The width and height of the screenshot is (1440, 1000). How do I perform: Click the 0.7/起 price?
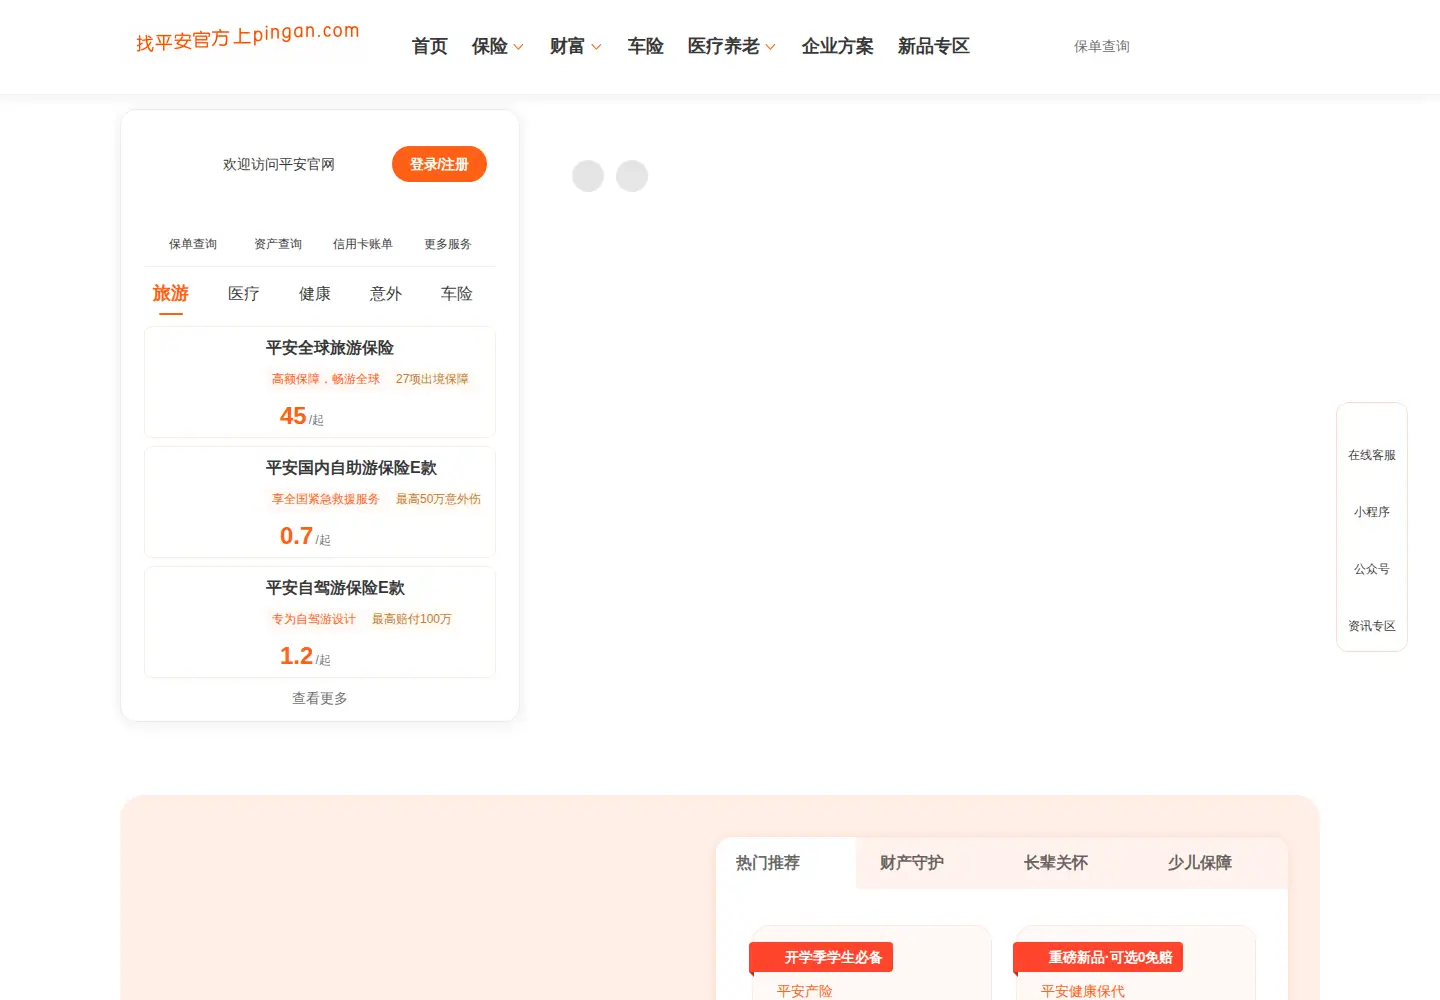tap(305, 536)
